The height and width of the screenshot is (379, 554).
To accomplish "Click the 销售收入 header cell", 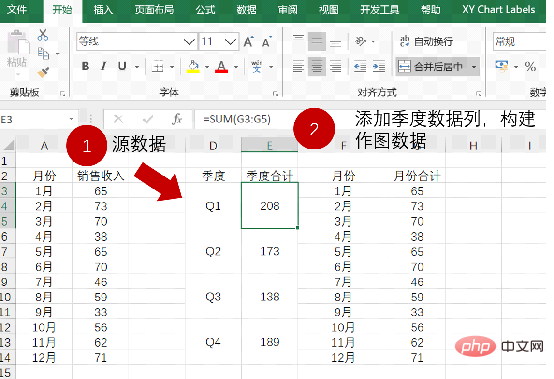I will [101, 176].
